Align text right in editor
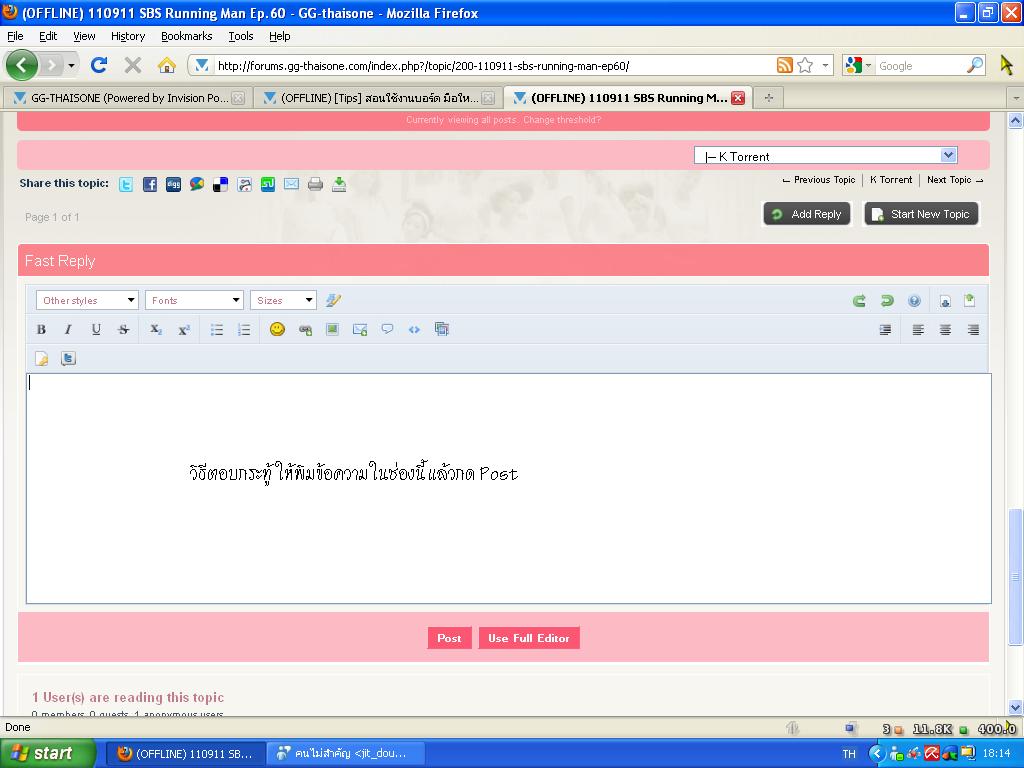 tap(973, 330)
